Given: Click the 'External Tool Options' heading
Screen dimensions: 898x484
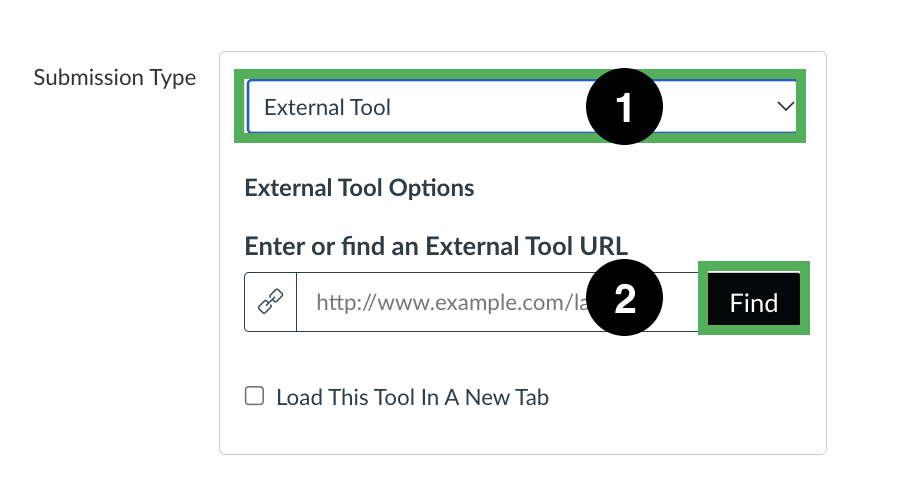Looking at the screenshot, I should (x=359, y=188).
